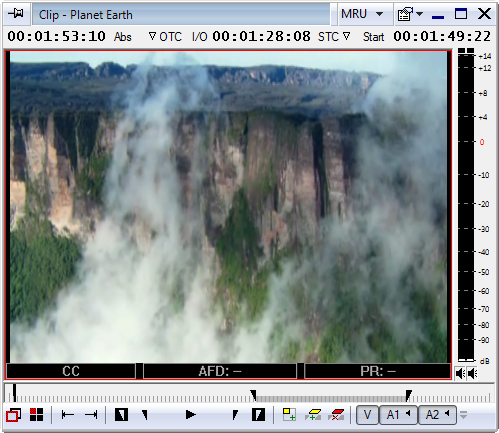Click the Start timecode 00:01:49:22
499x433 pixels.
(x=442, y=36)
